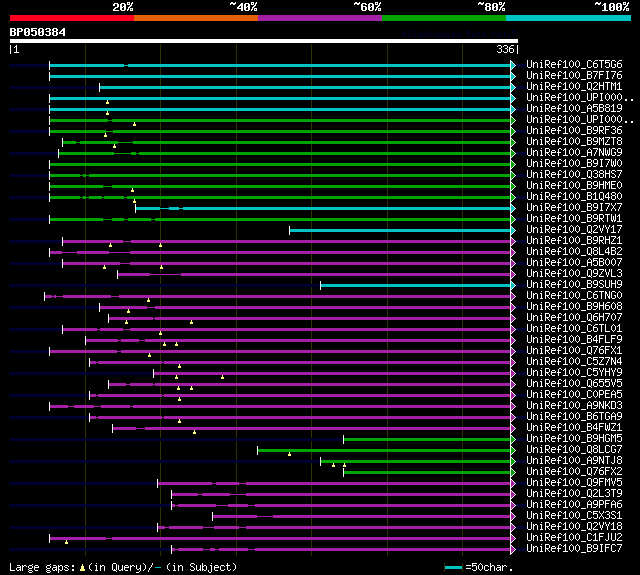Click UniRef100_B6TGA9 hit name
This screenshot has height=575, width=640.
[x=574, y=417]
